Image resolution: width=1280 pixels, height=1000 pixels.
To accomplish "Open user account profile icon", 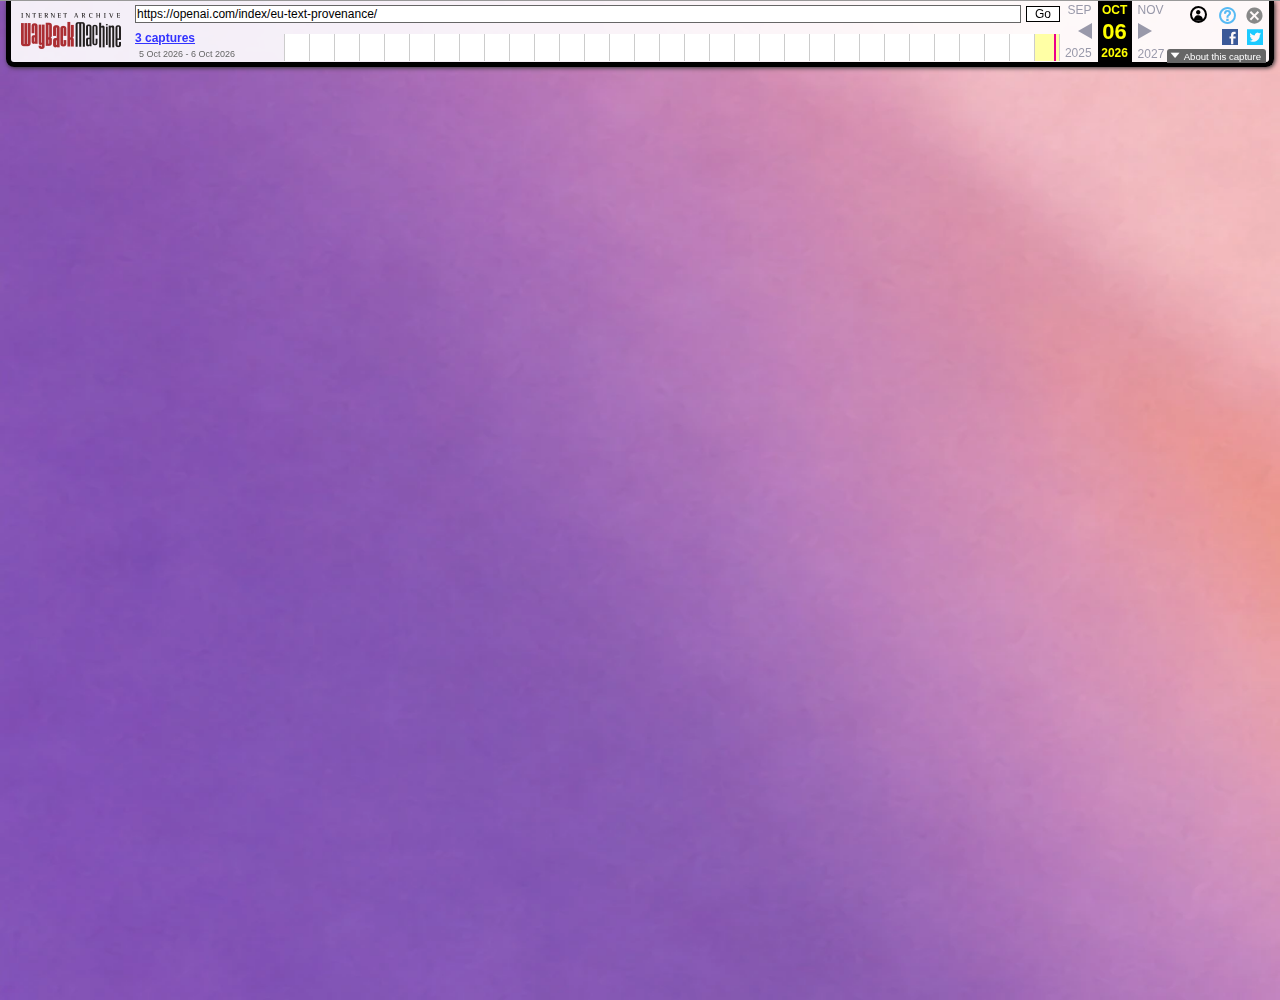I will point(1198,15).
